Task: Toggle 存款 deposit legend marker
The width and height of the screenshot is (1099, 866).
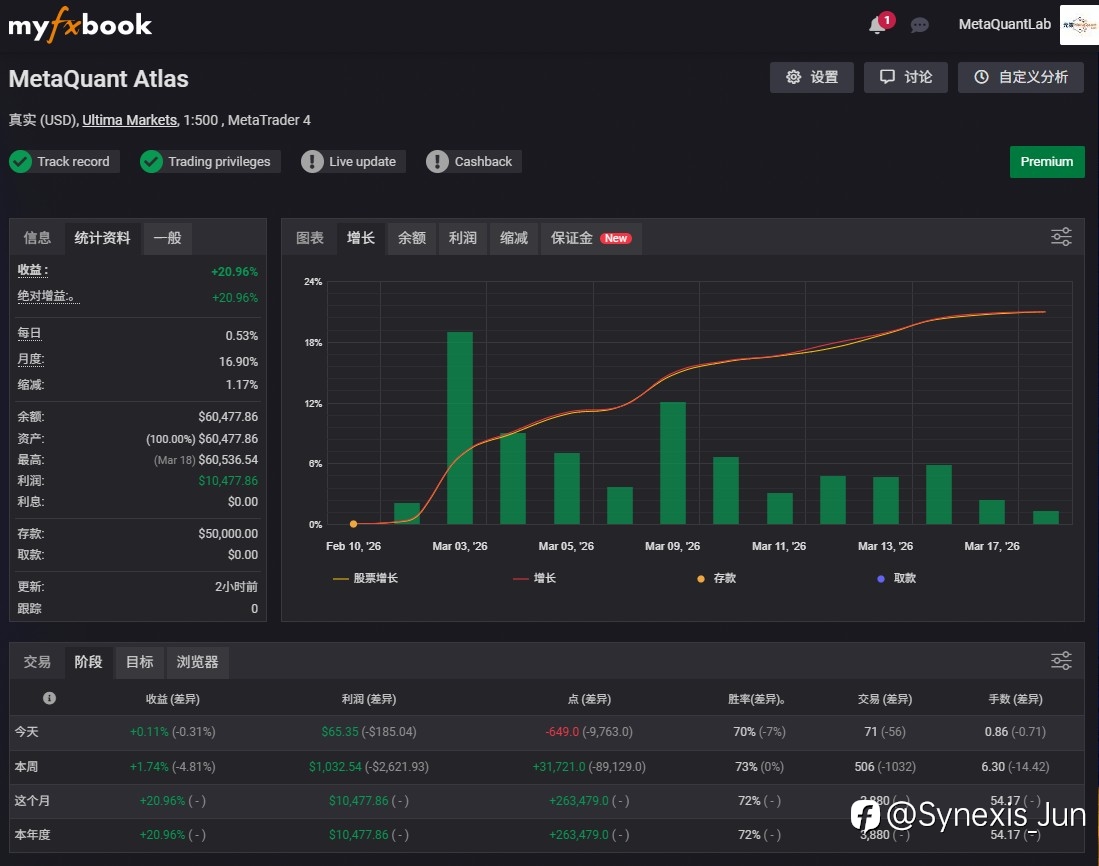Action: pyautogui.click(x=716, y=578)
